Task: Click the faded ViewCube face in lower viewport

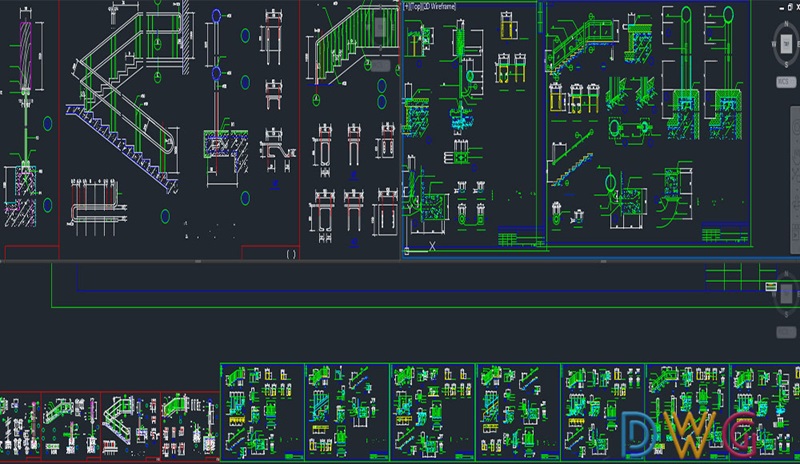Action: pyautogui.click(x=786, y=295)
